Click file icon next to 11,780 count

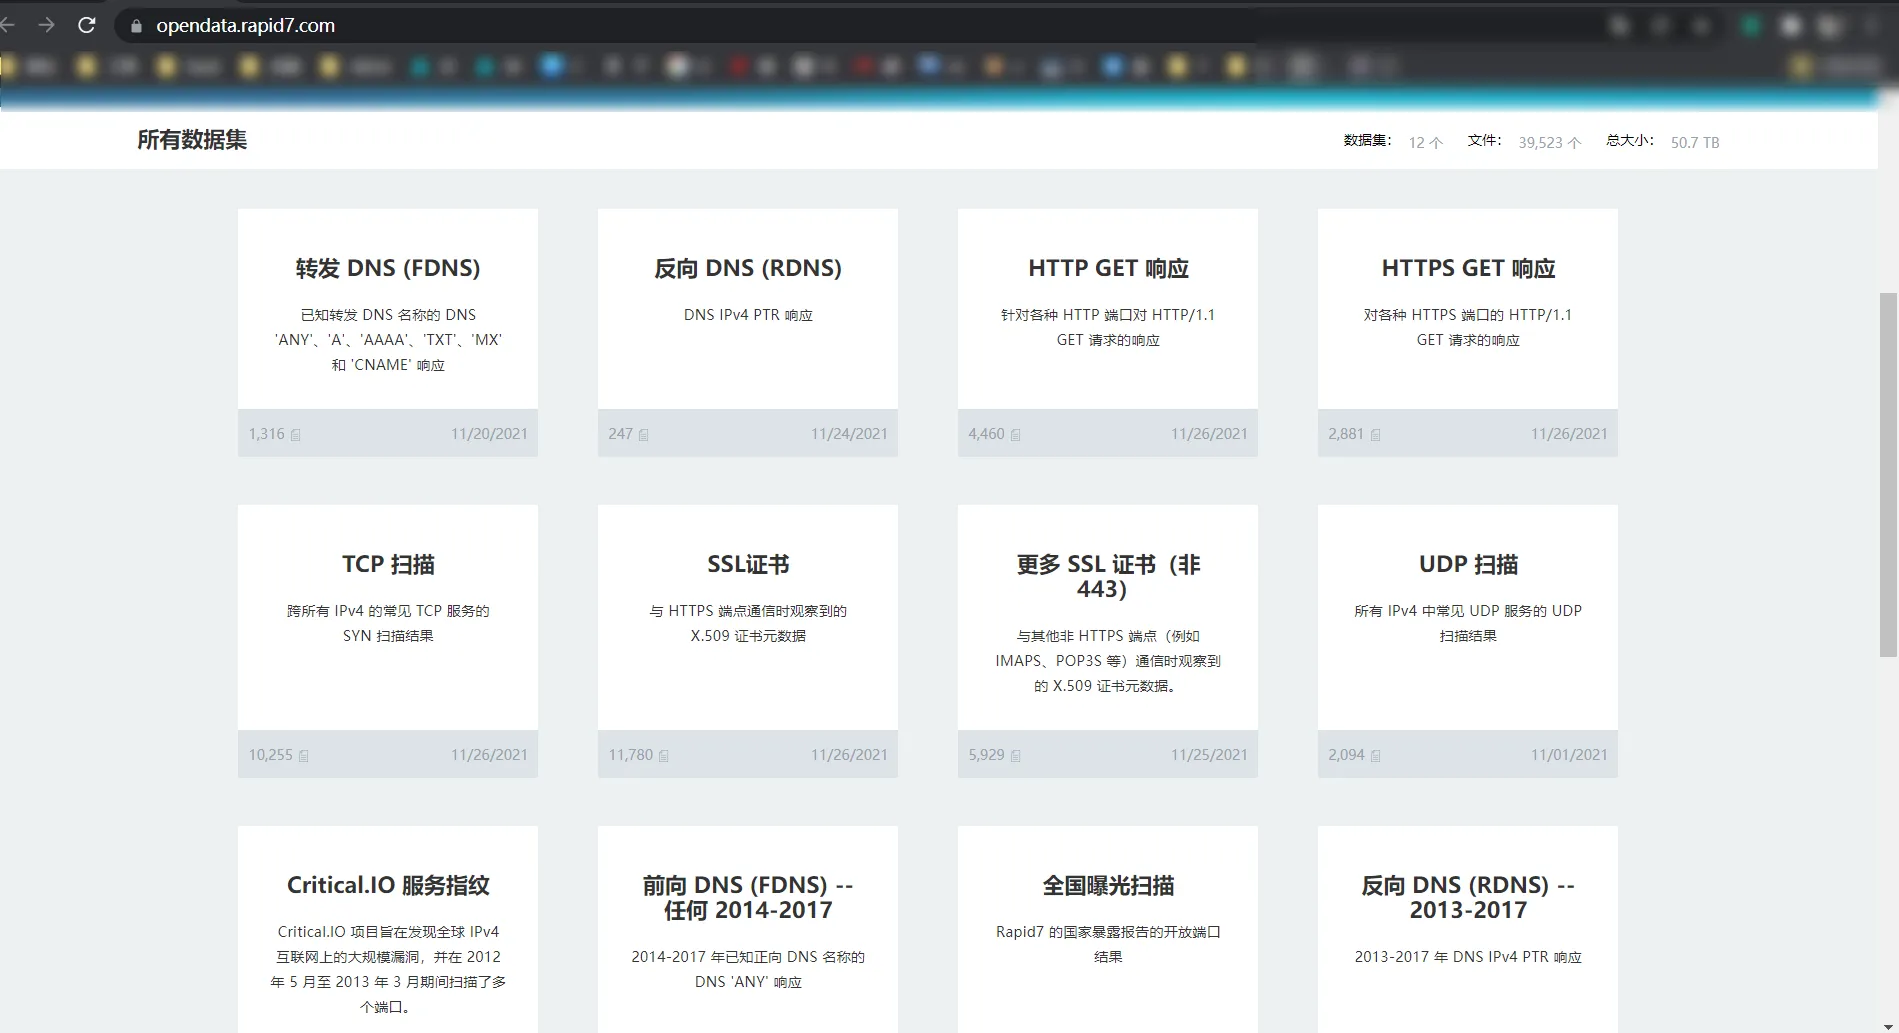664,756
